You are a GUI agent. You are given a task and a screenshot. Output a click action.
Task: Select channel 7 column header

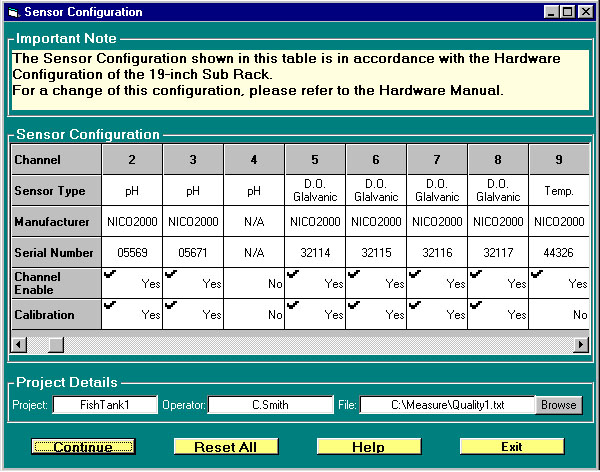click(437, 159)
